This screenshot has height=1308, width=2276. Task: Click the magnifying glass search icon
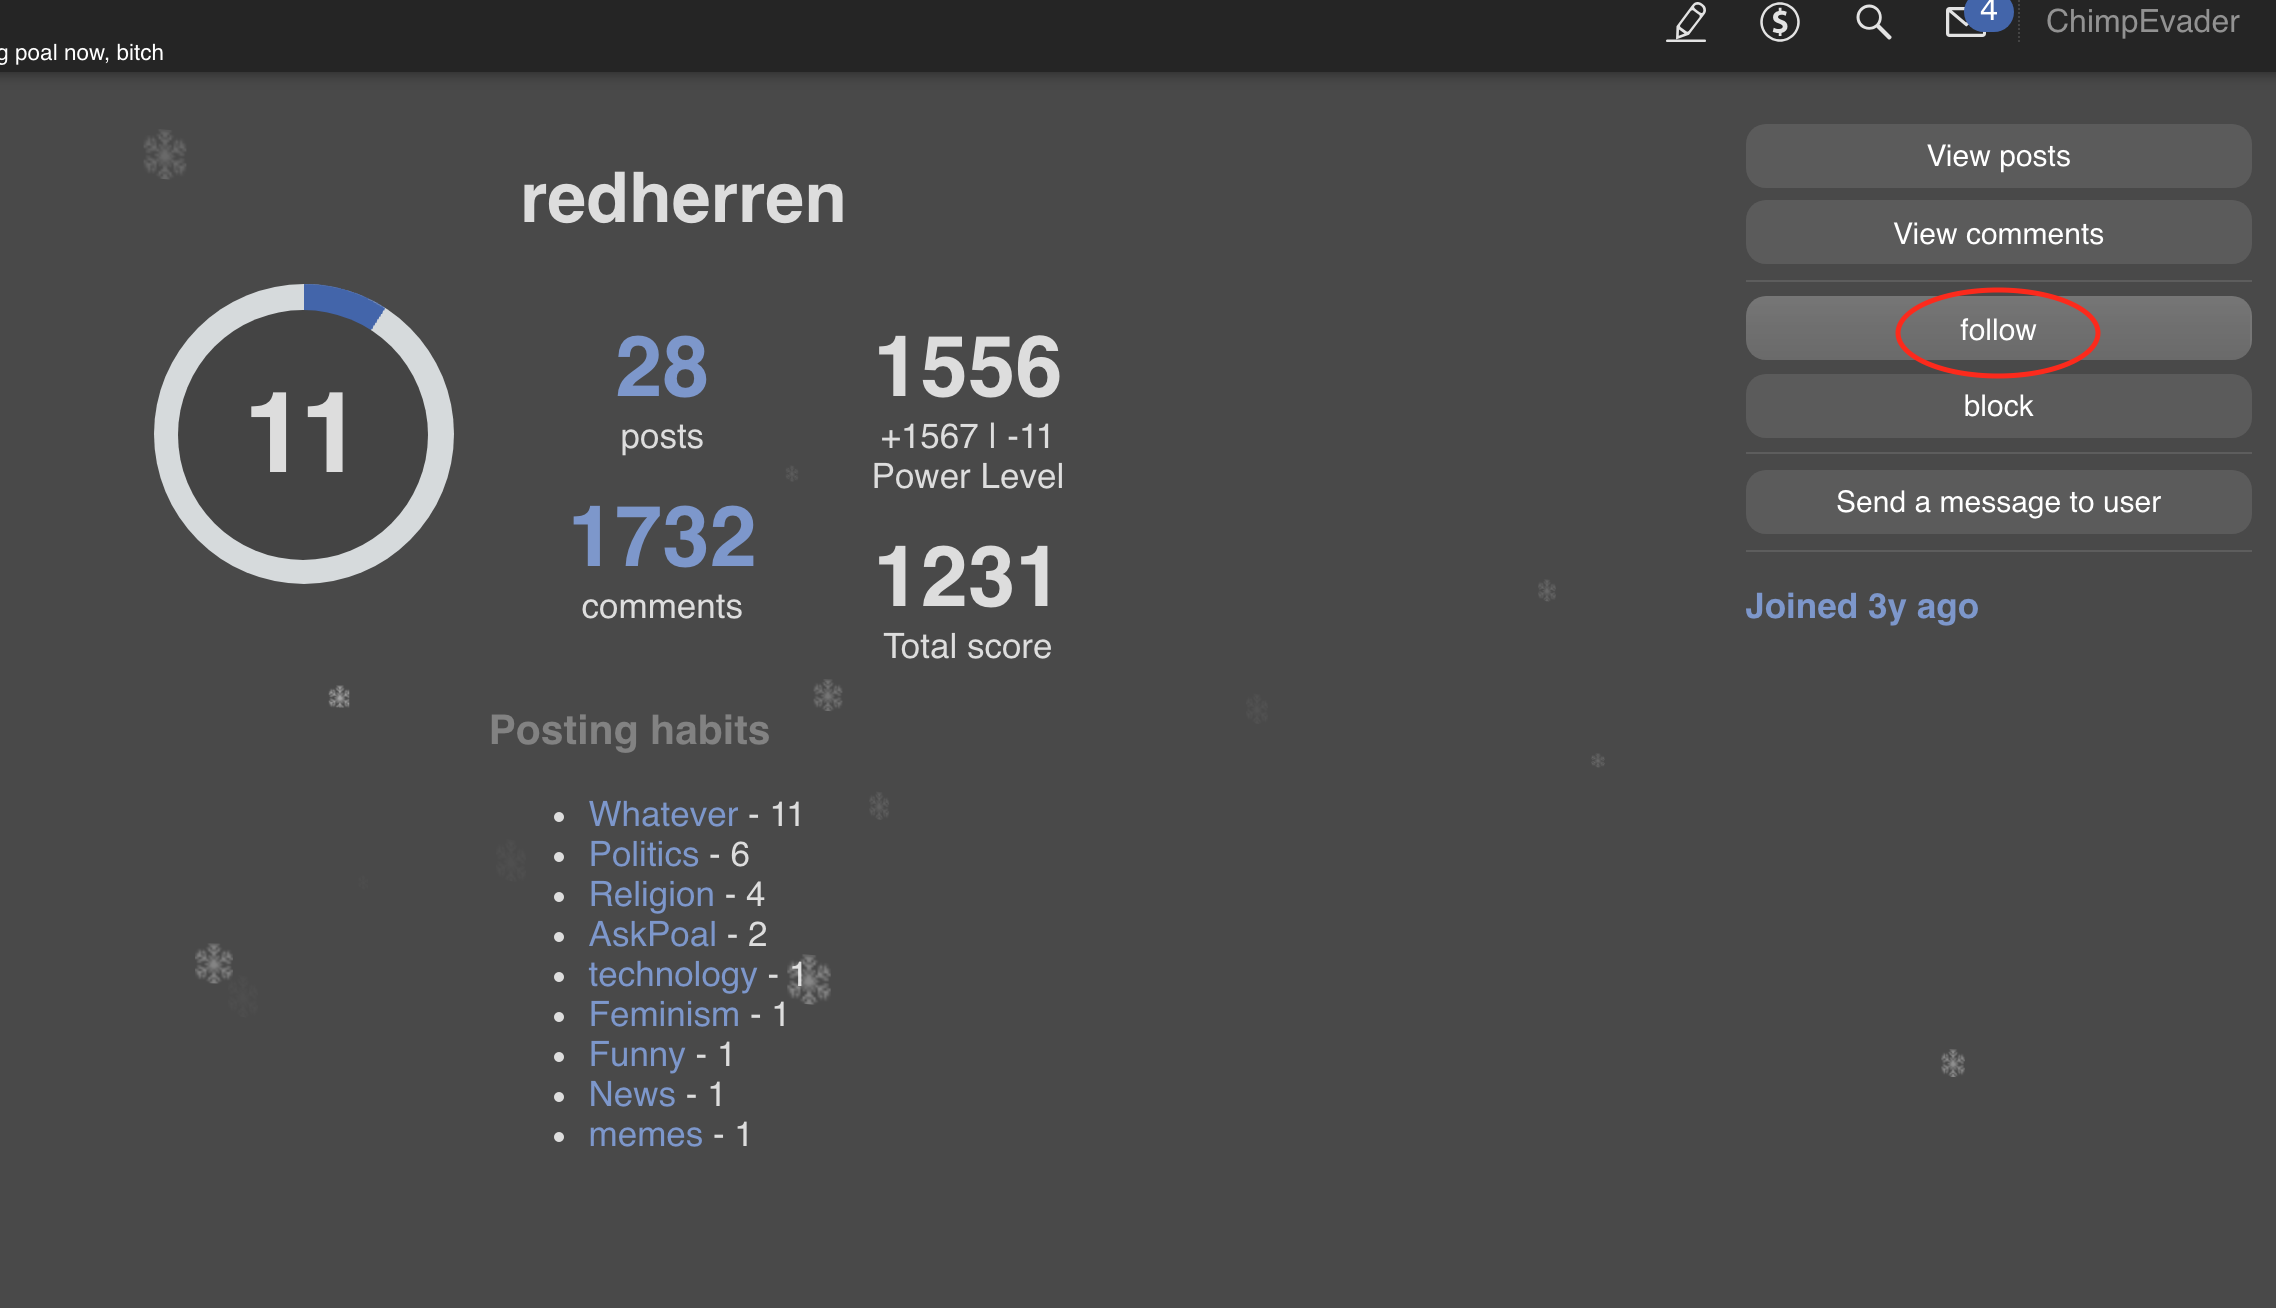tap(1872, 22)
